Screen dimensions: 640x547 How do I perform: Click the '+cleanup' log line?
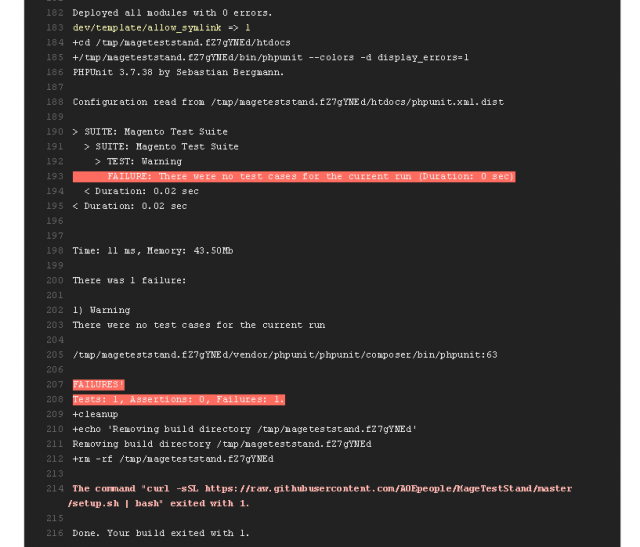click(95, 414)
